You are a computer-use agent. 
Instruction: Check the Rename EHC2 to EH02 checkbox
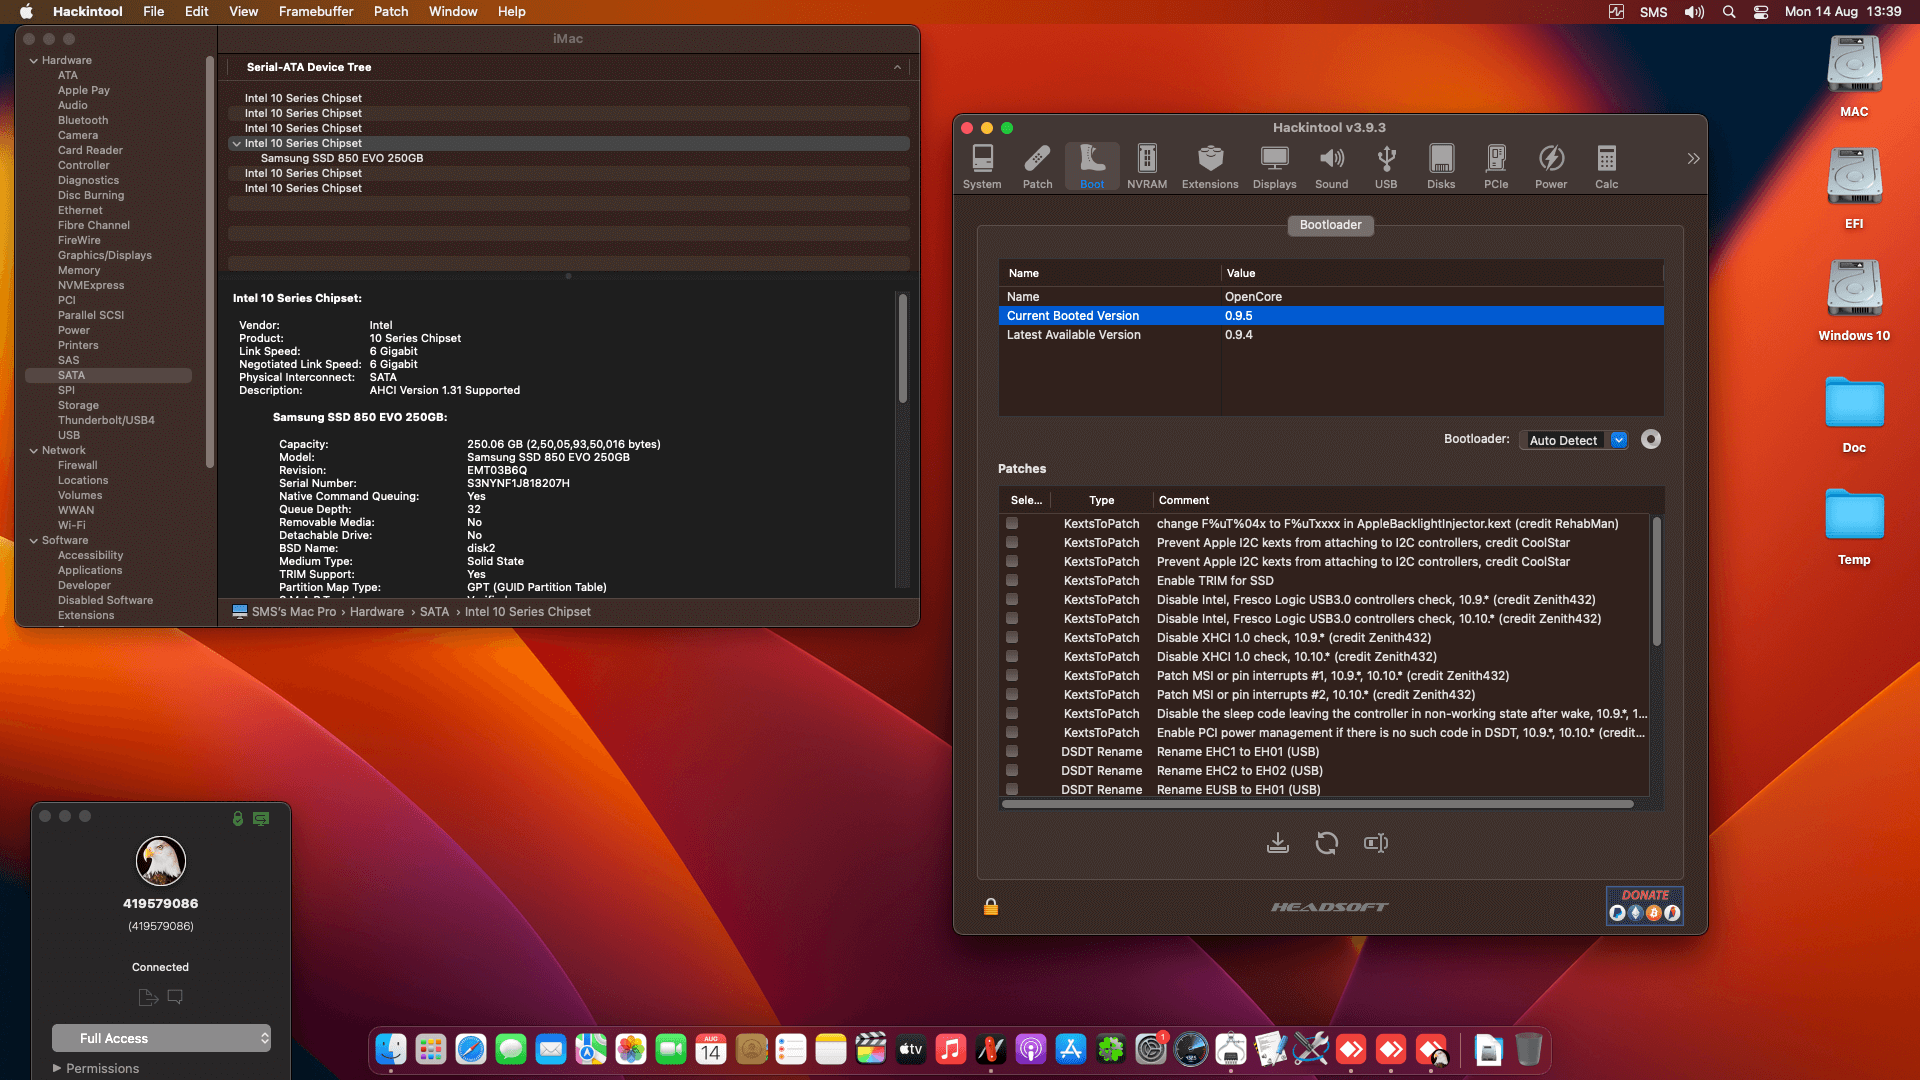click(1012, 770)
